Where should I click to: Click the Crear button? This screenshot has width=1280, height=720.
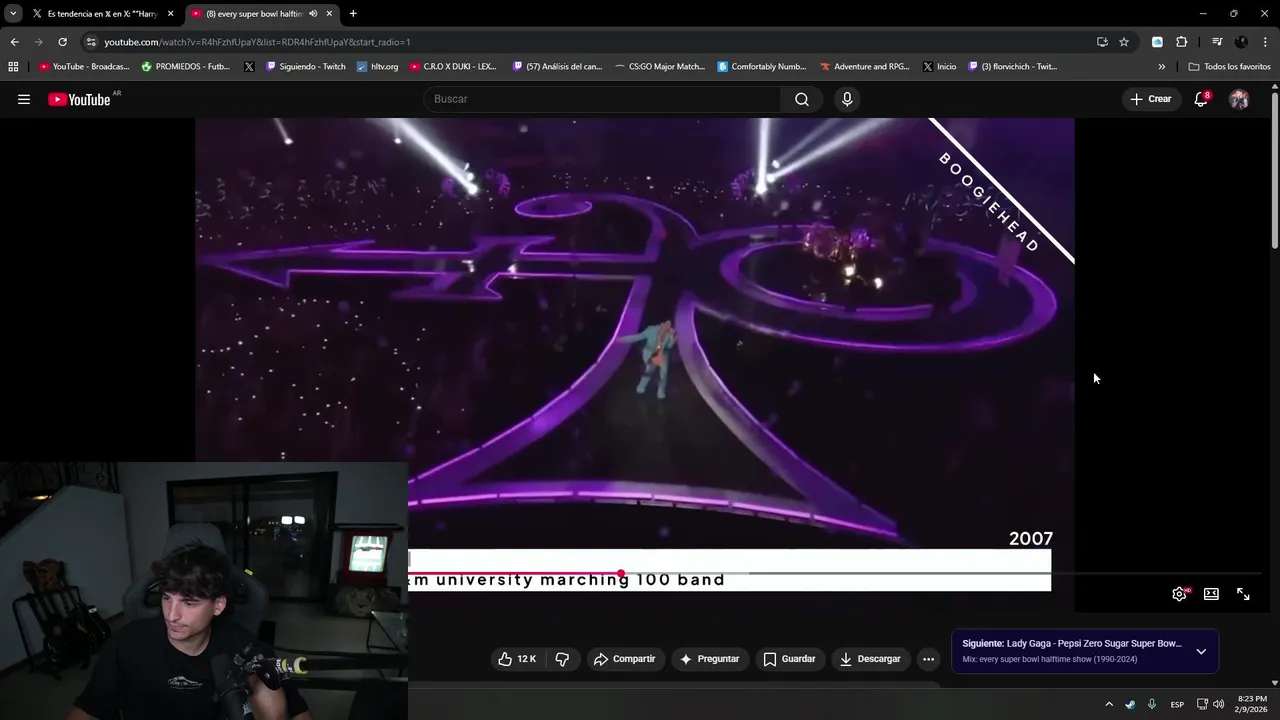(1151, 99)
